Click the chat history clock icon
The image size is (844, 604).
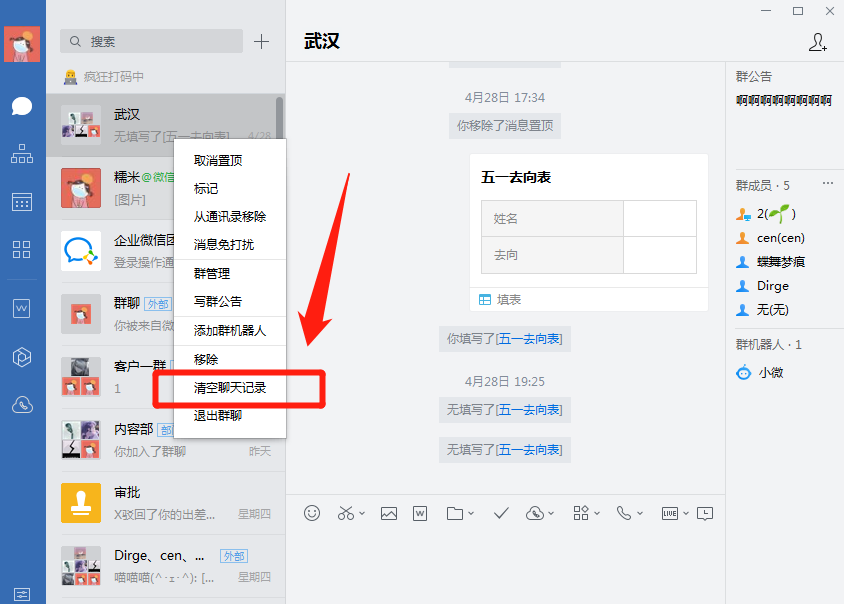point(705,514)
